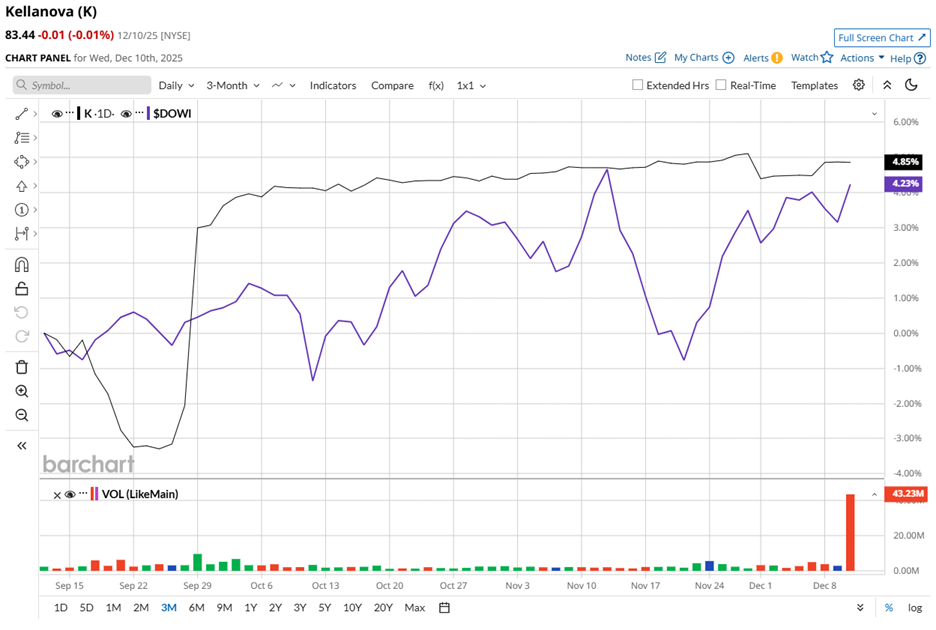Enable the Real-Time checkbox
This screenshot has height=630, width=936.
coord(721,85)
